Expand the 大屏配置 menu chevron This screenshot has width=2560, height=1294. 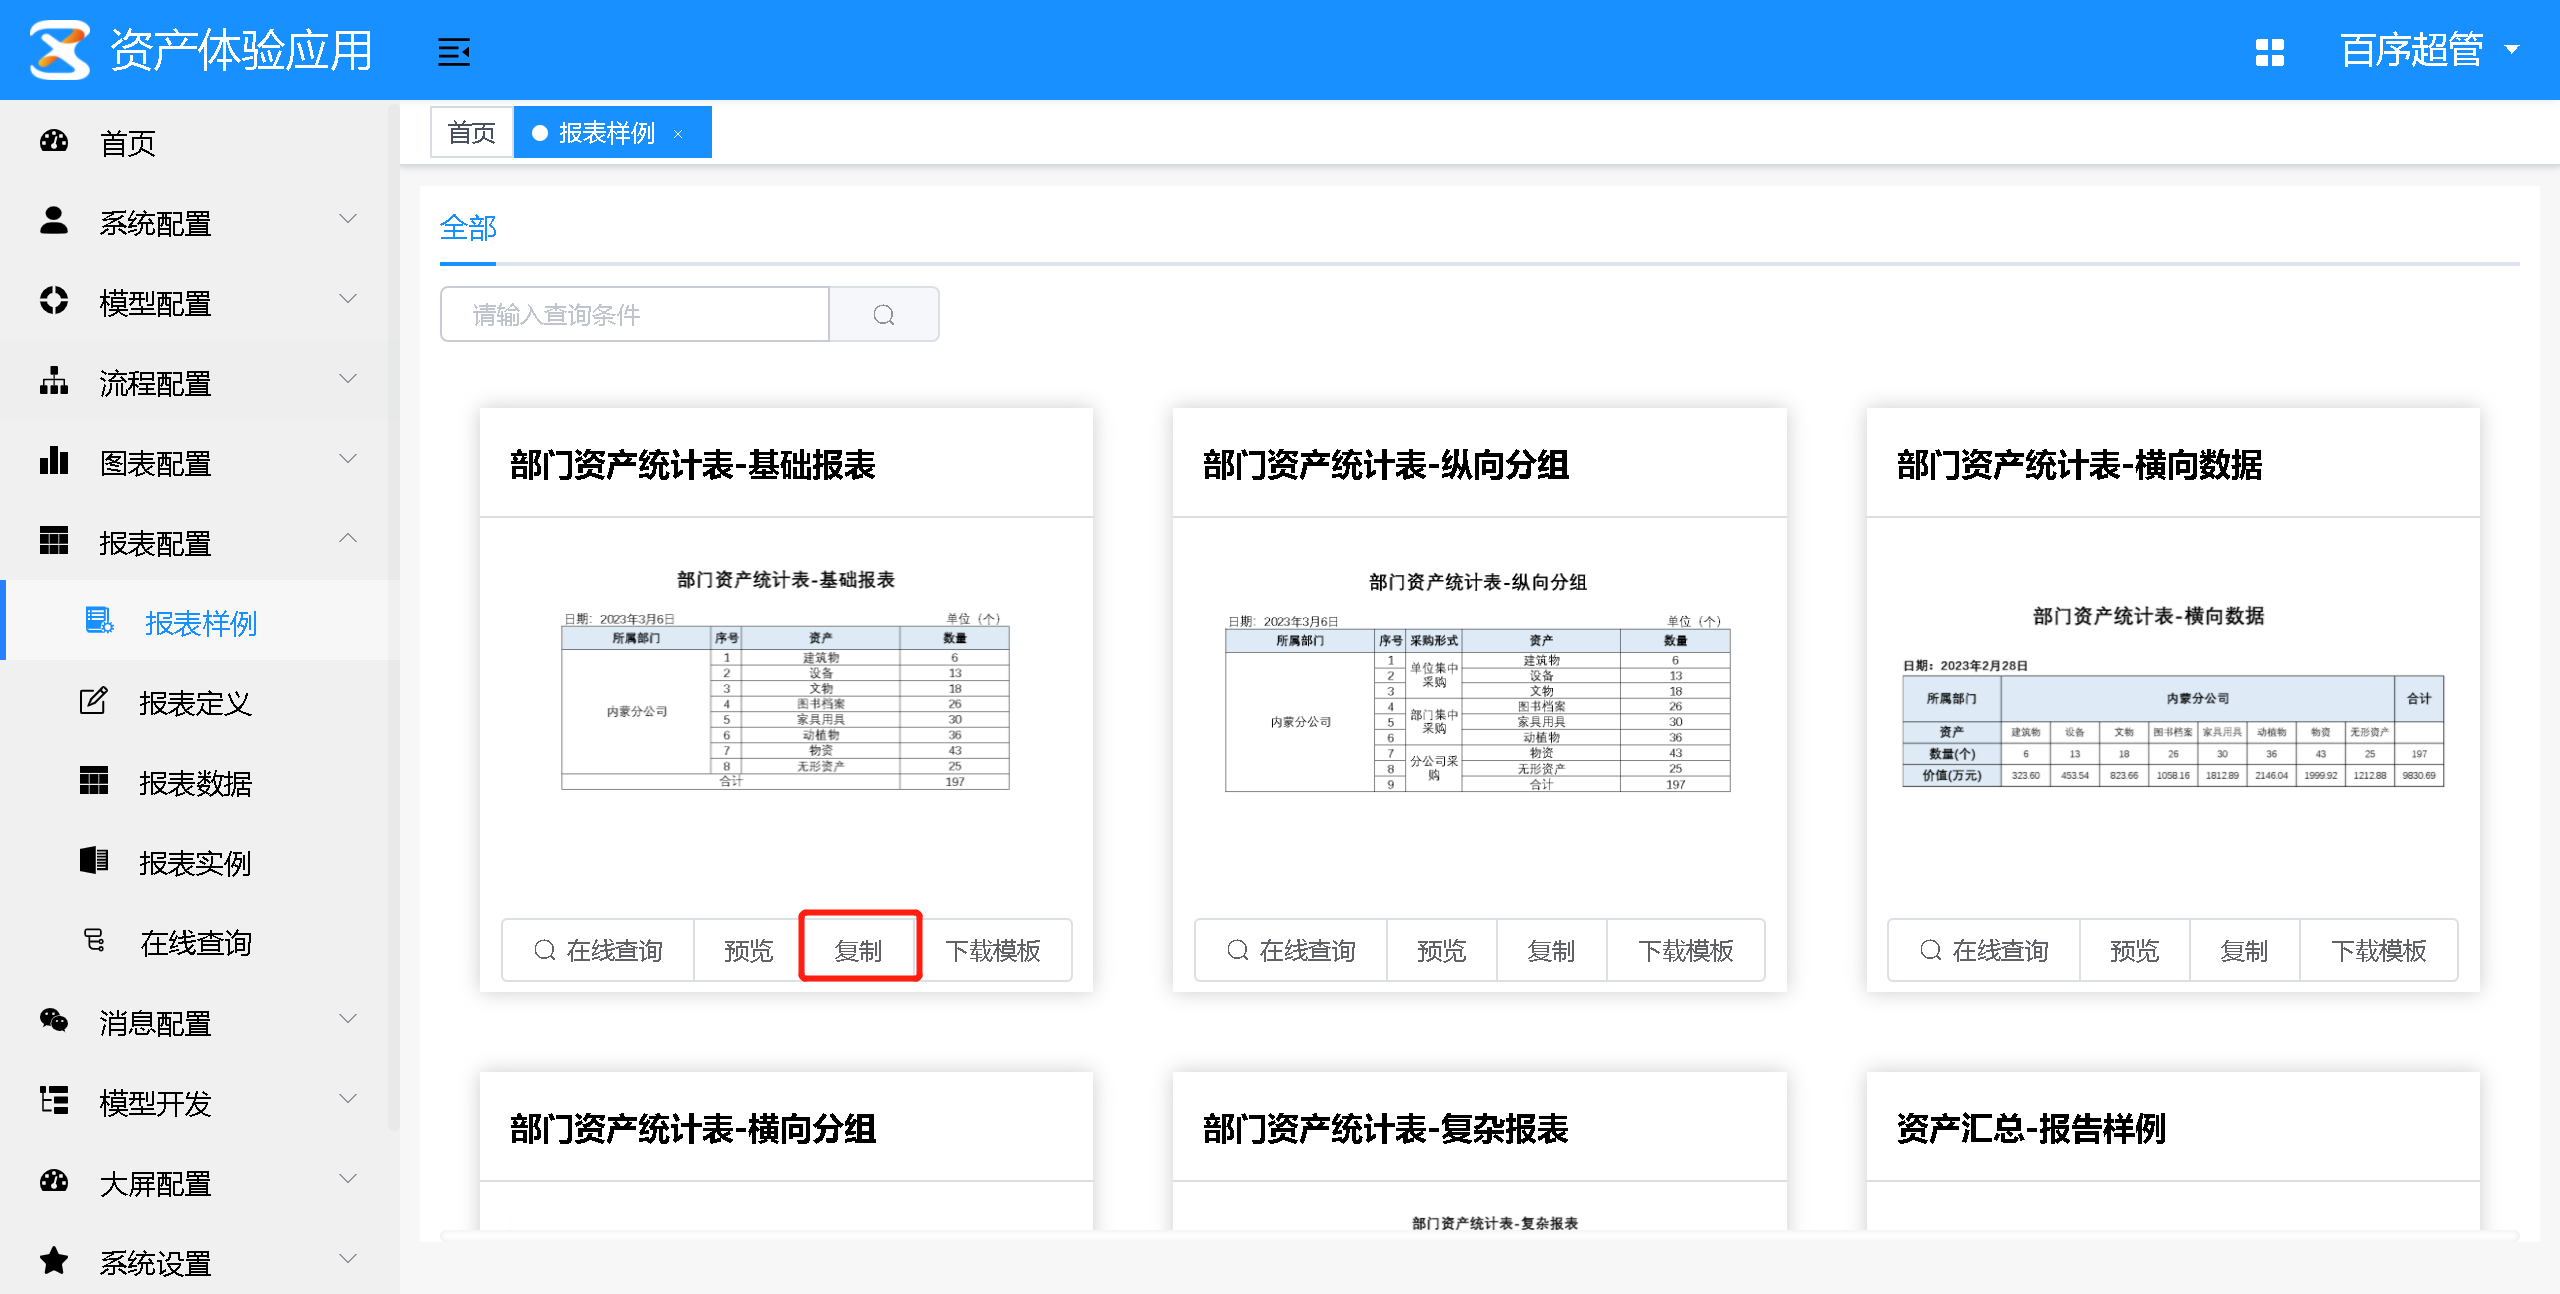[348, 1179]
